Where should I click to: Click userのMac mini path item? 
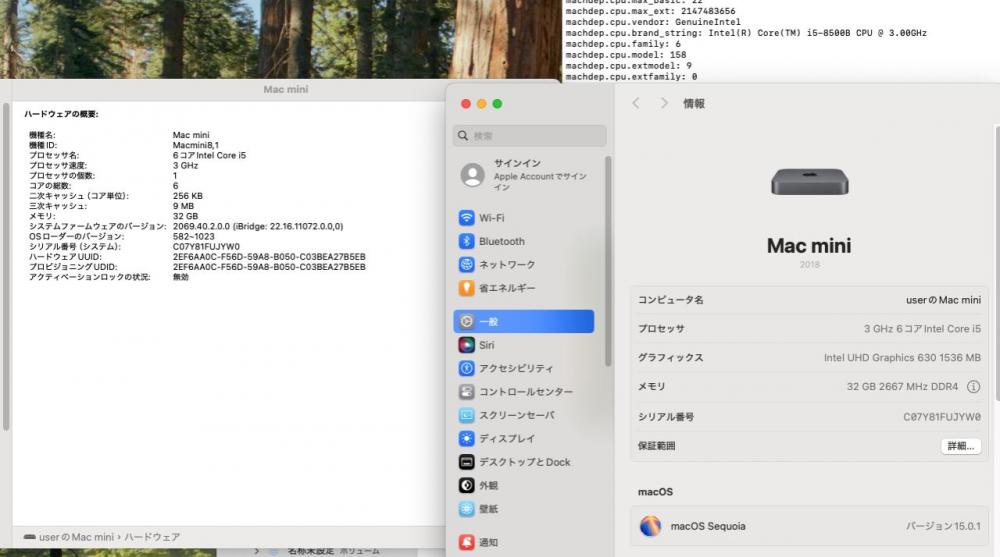(x=69, y=537)
